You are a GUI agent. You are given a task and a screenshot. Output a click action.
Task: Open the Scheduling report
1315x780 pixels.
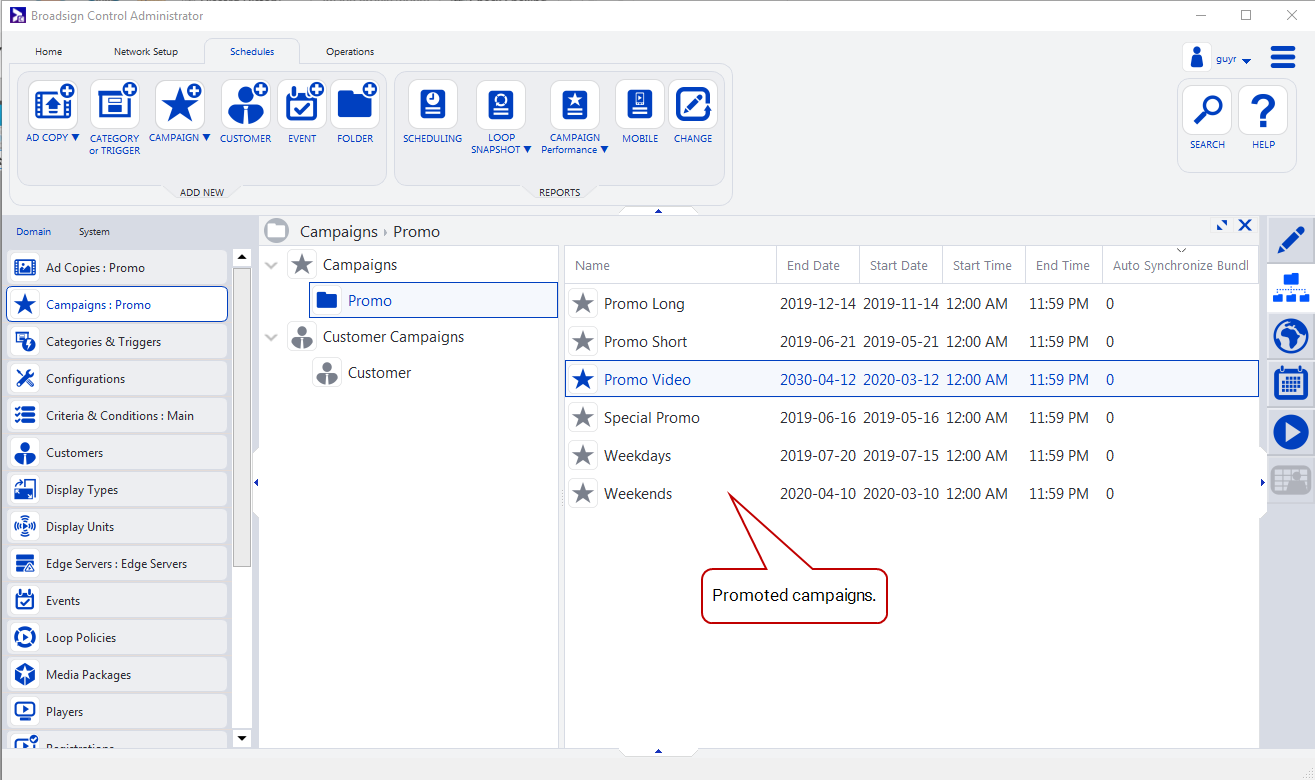coord(432,105)
